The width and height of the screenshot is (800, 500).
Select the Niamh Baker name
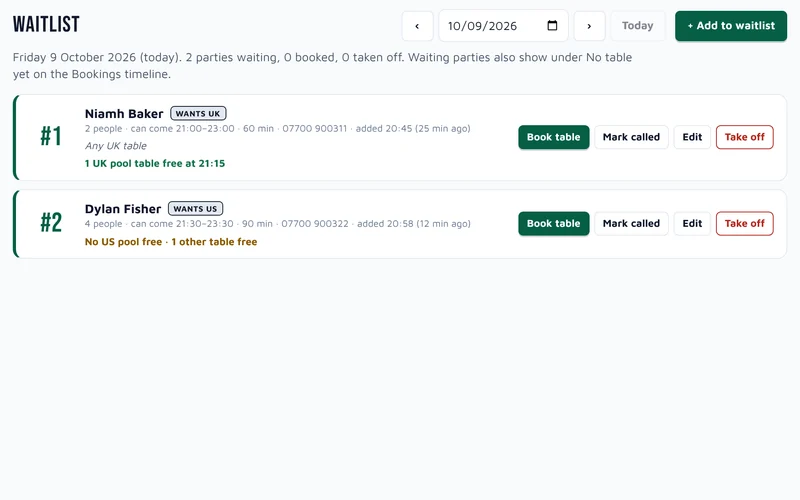(124, 113)
